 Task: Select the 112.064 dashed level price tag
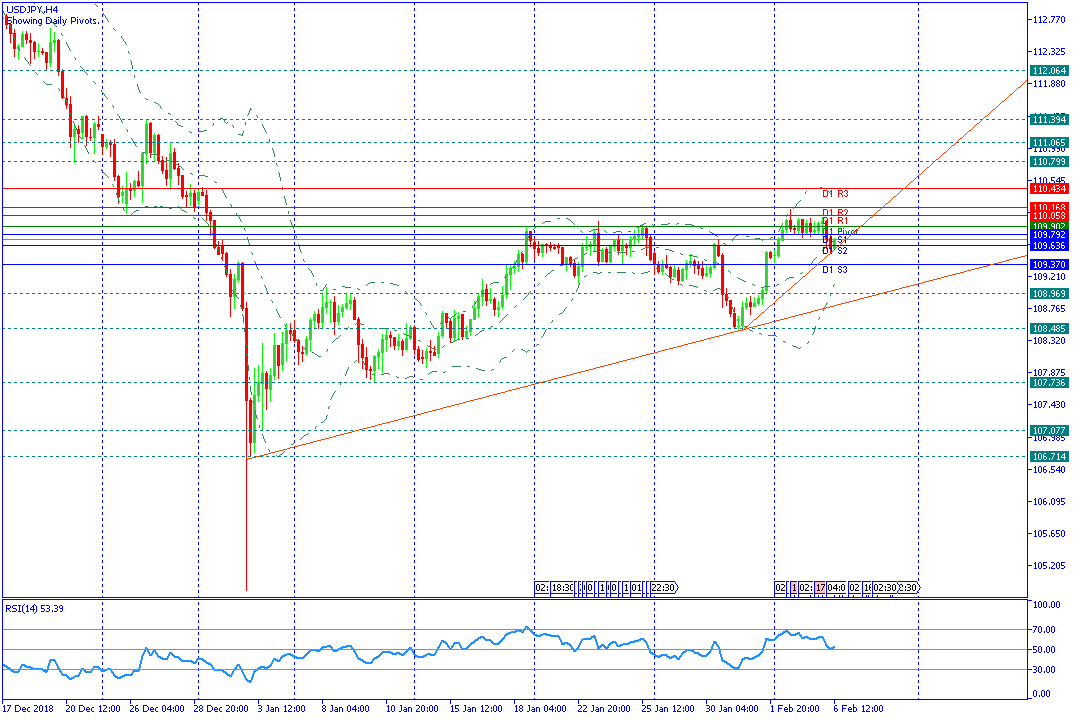(1049, 71)
